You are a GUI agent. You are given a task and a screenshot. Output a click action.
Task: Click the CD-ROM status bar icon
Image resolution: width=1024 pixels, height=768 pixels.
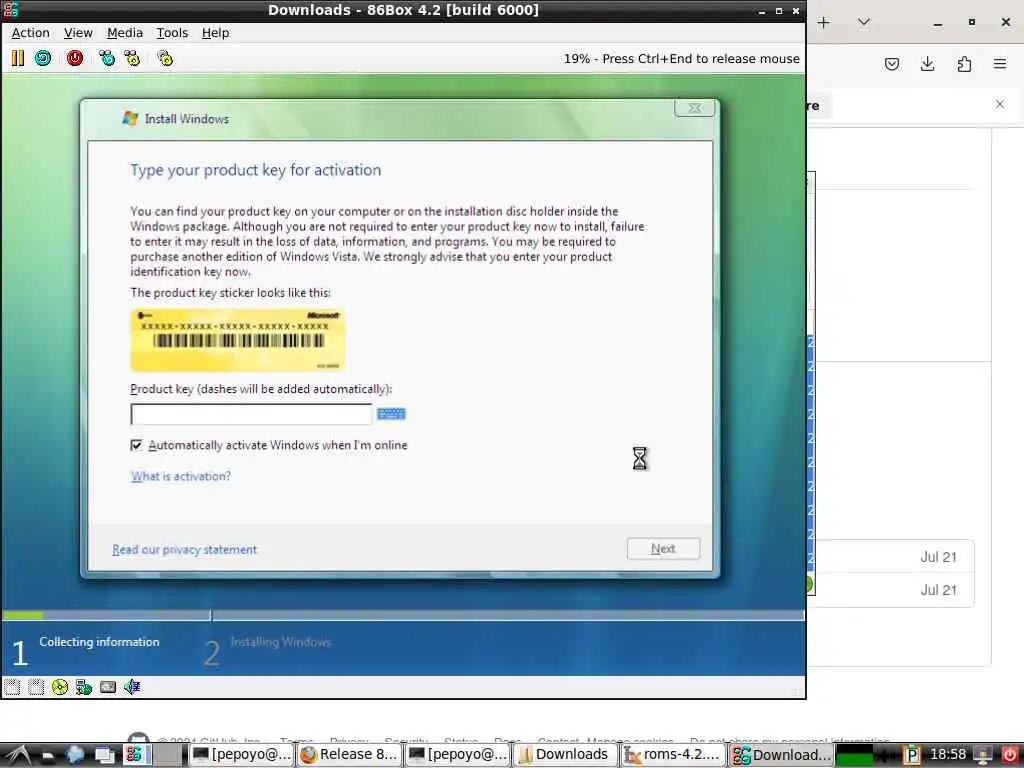(x=59, y=686)
